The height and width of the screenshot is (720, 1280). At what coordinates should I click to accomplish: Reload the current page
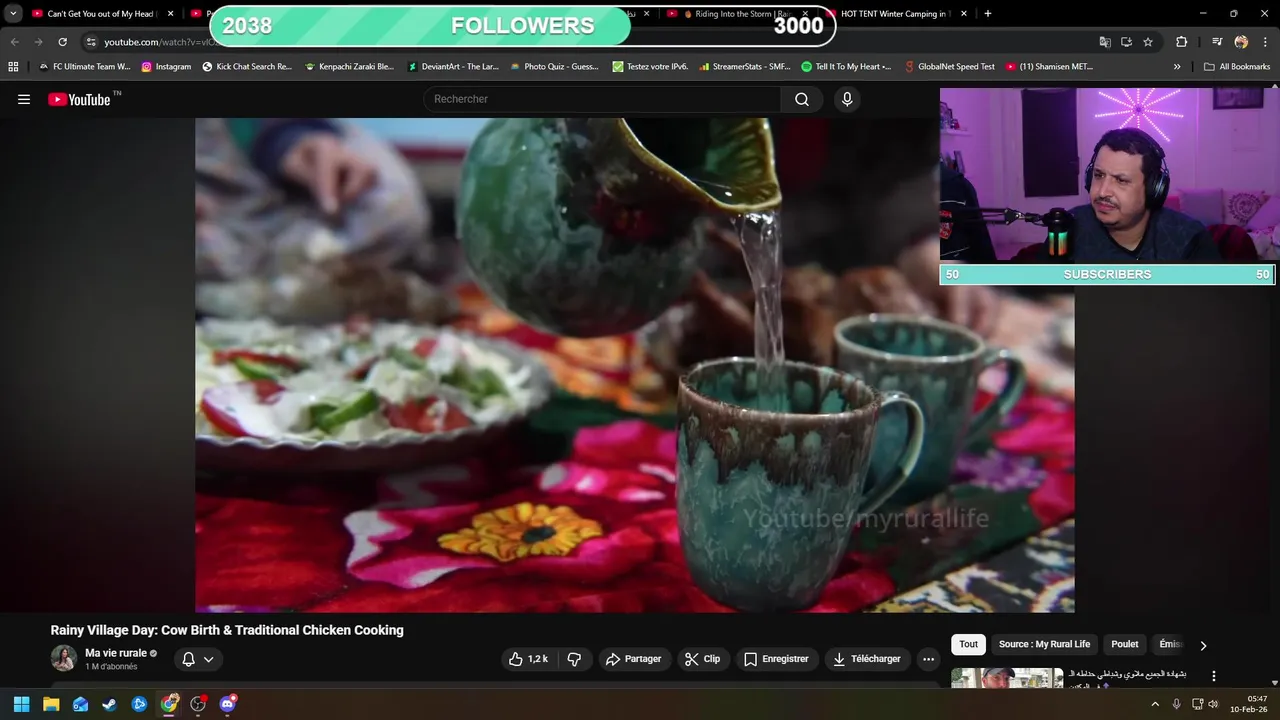pyautogui.click(x=62, y=42)
